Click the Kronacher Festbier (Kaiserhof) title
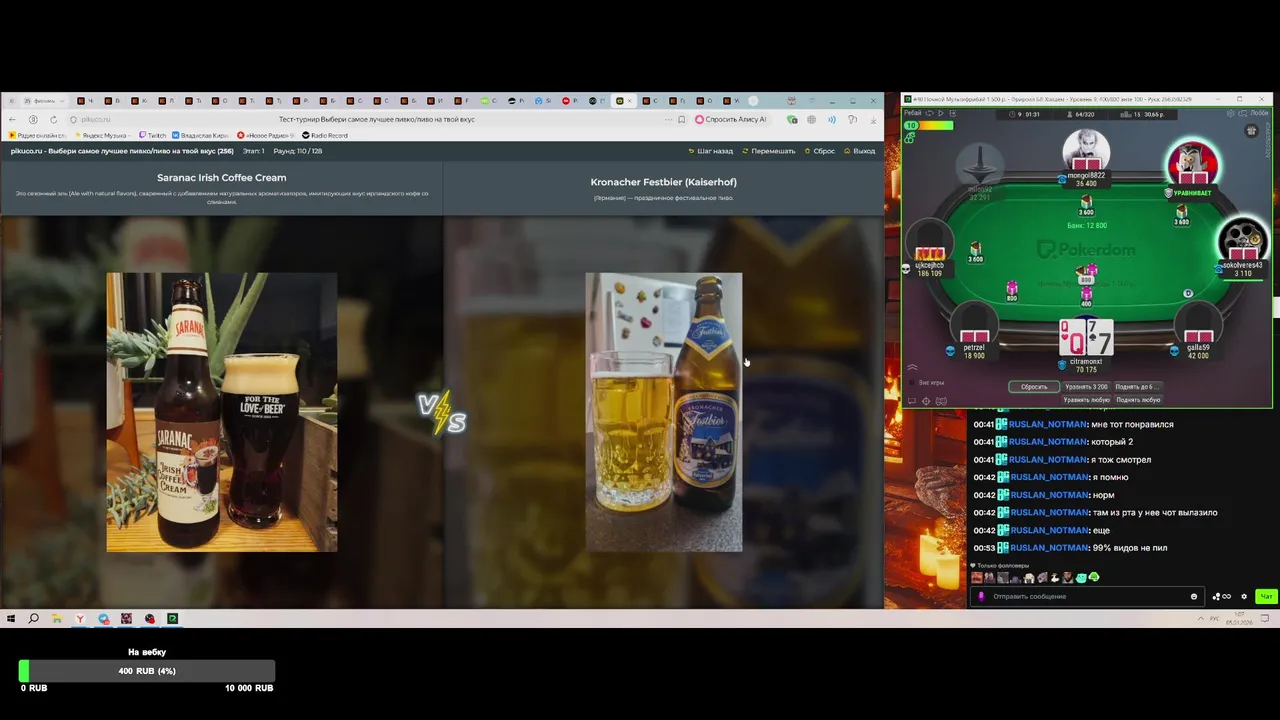The width and height of the screenshot is (1280, 720). [663, 182]
